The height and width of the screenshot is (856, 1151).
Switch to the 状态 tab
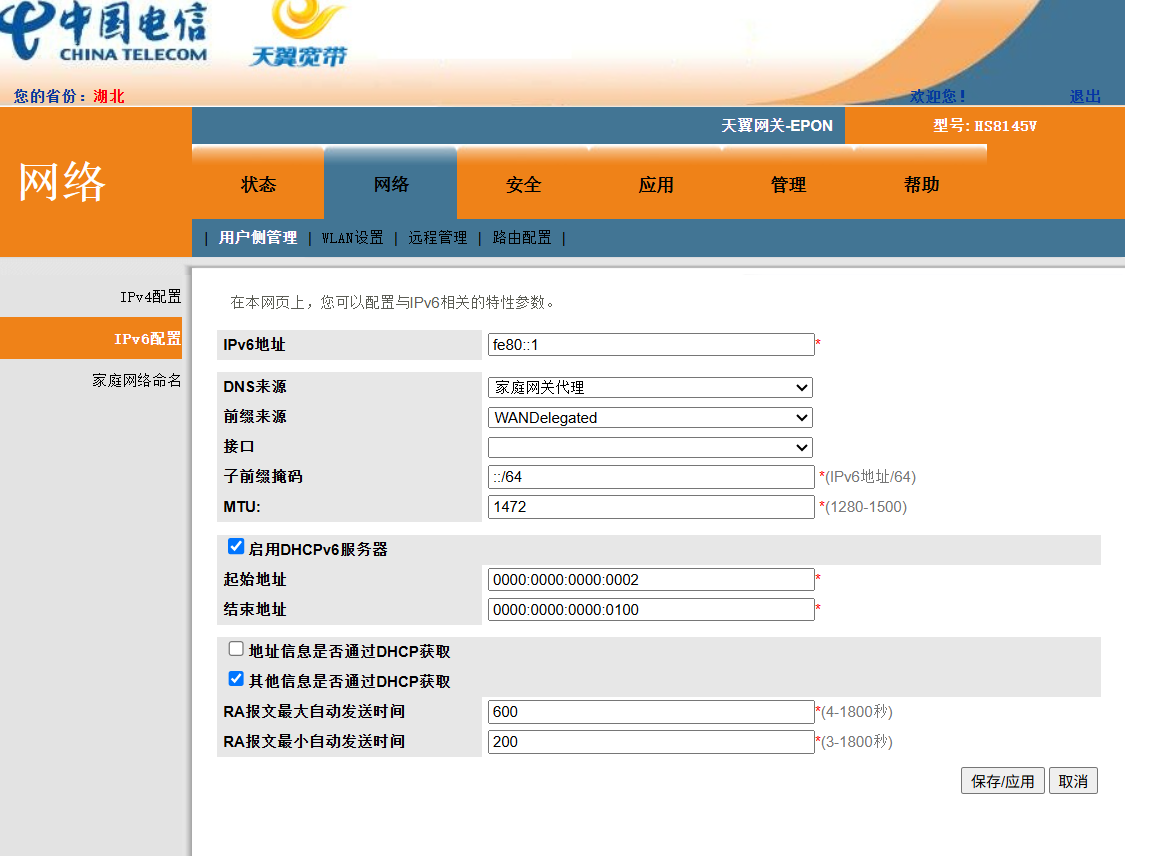[x=258, y=184]
